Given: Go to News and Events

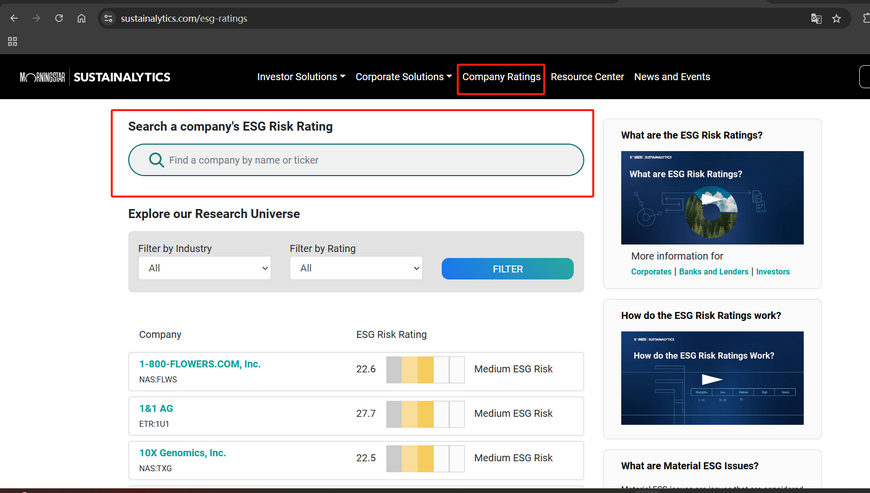Looking at the screenshot, I should [x=672, y=77].
